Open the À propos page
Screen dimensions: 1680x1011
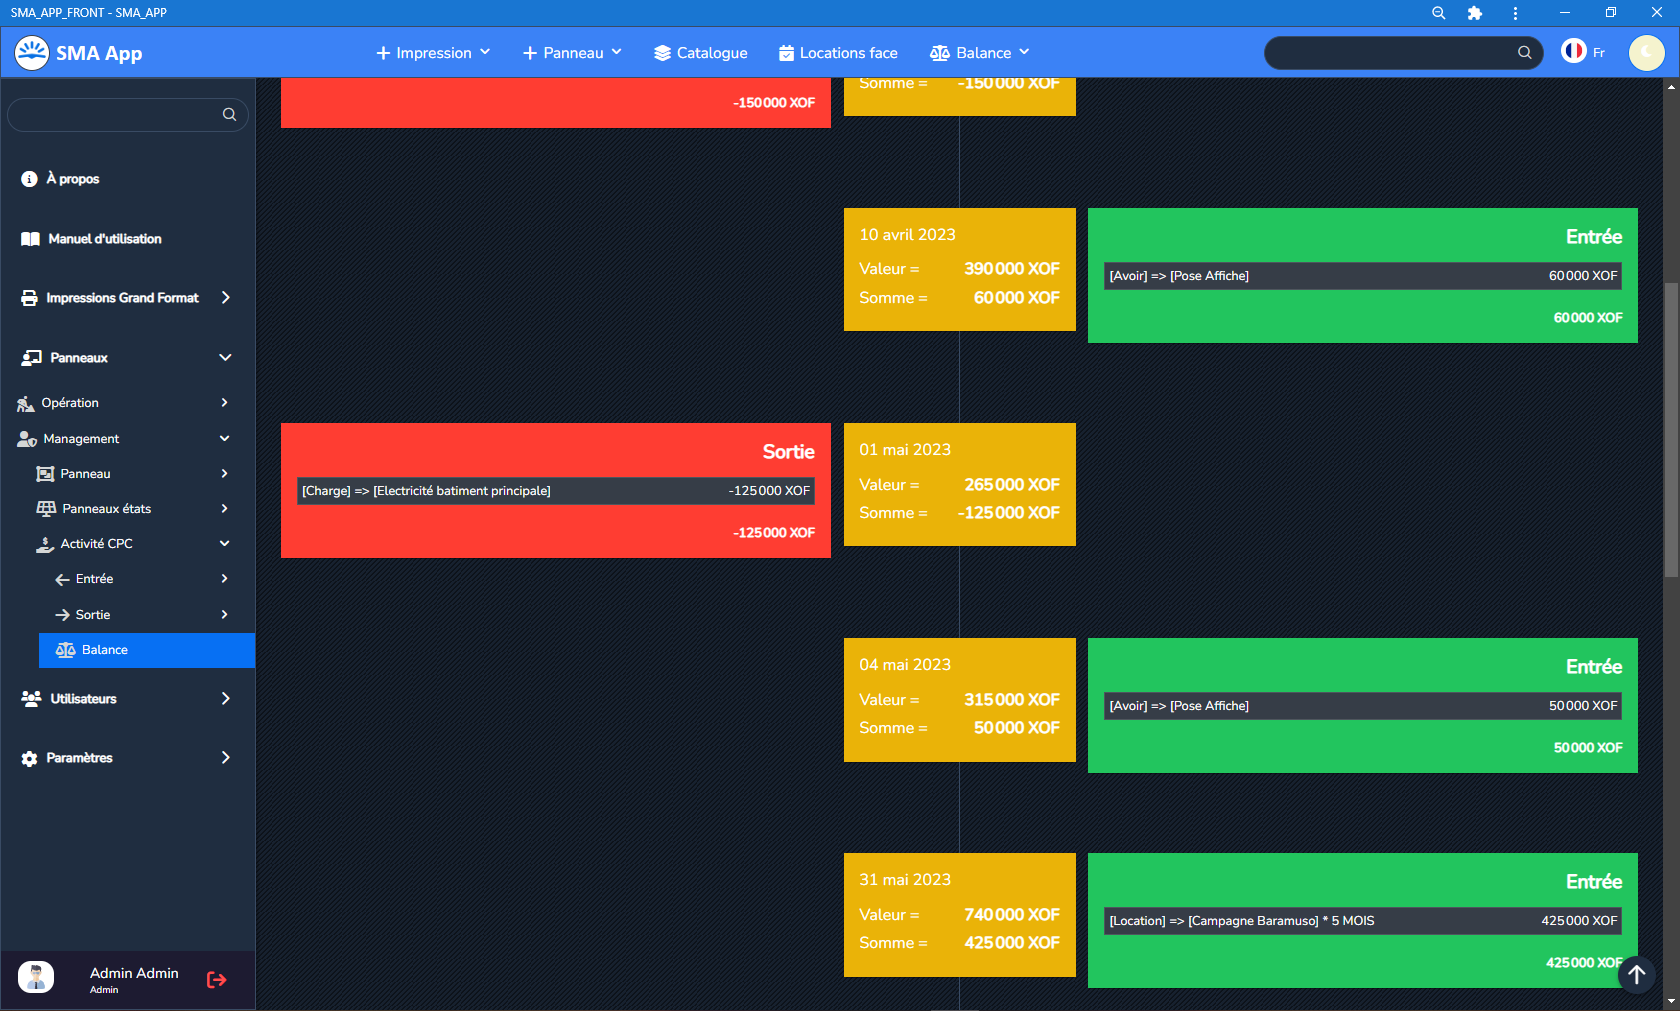coord(72,179)
